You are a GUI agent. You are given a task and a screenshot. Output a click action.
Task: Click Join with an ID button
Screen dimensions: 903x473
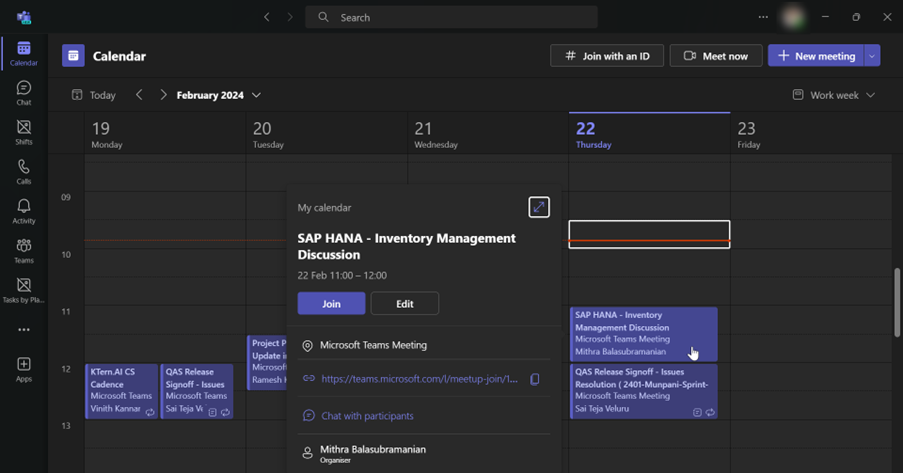[x=607, y=56]
